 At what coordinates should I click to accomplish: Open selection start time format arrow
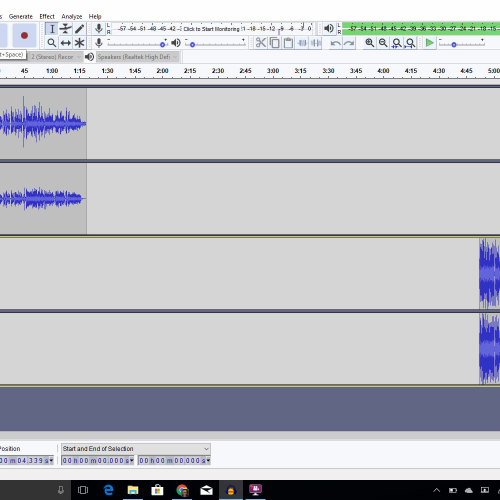(132, 460)
